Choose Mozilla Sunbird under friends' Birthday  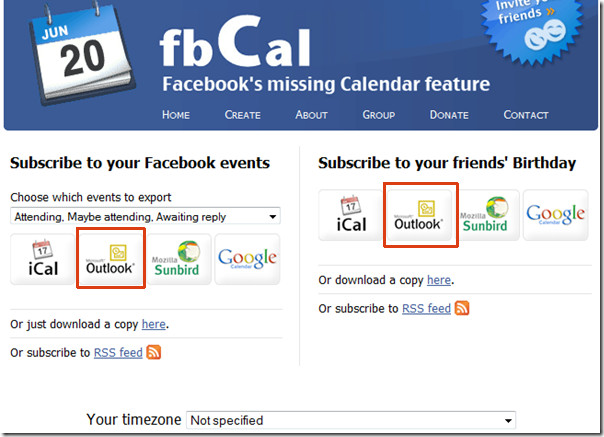point(488,215)
